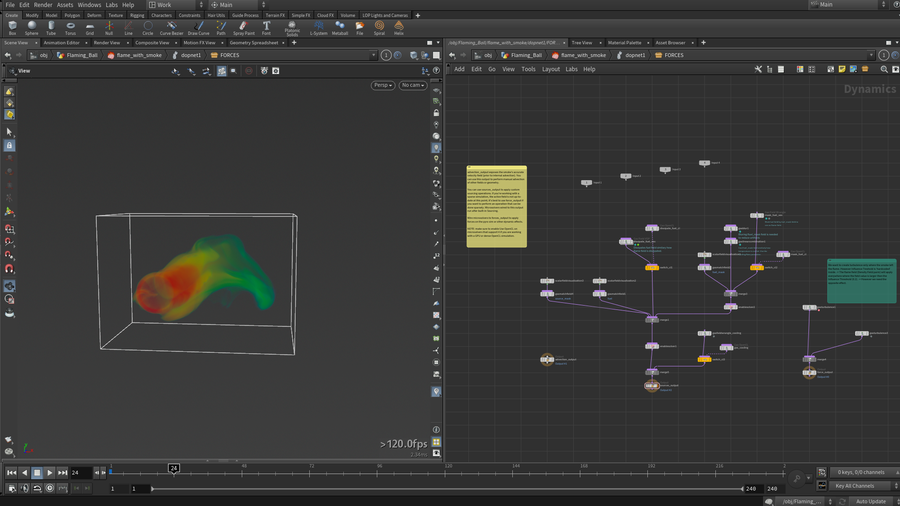Select the Sphere shelf tool
Viewport: 900px width, 506px height.
(32, 28)
